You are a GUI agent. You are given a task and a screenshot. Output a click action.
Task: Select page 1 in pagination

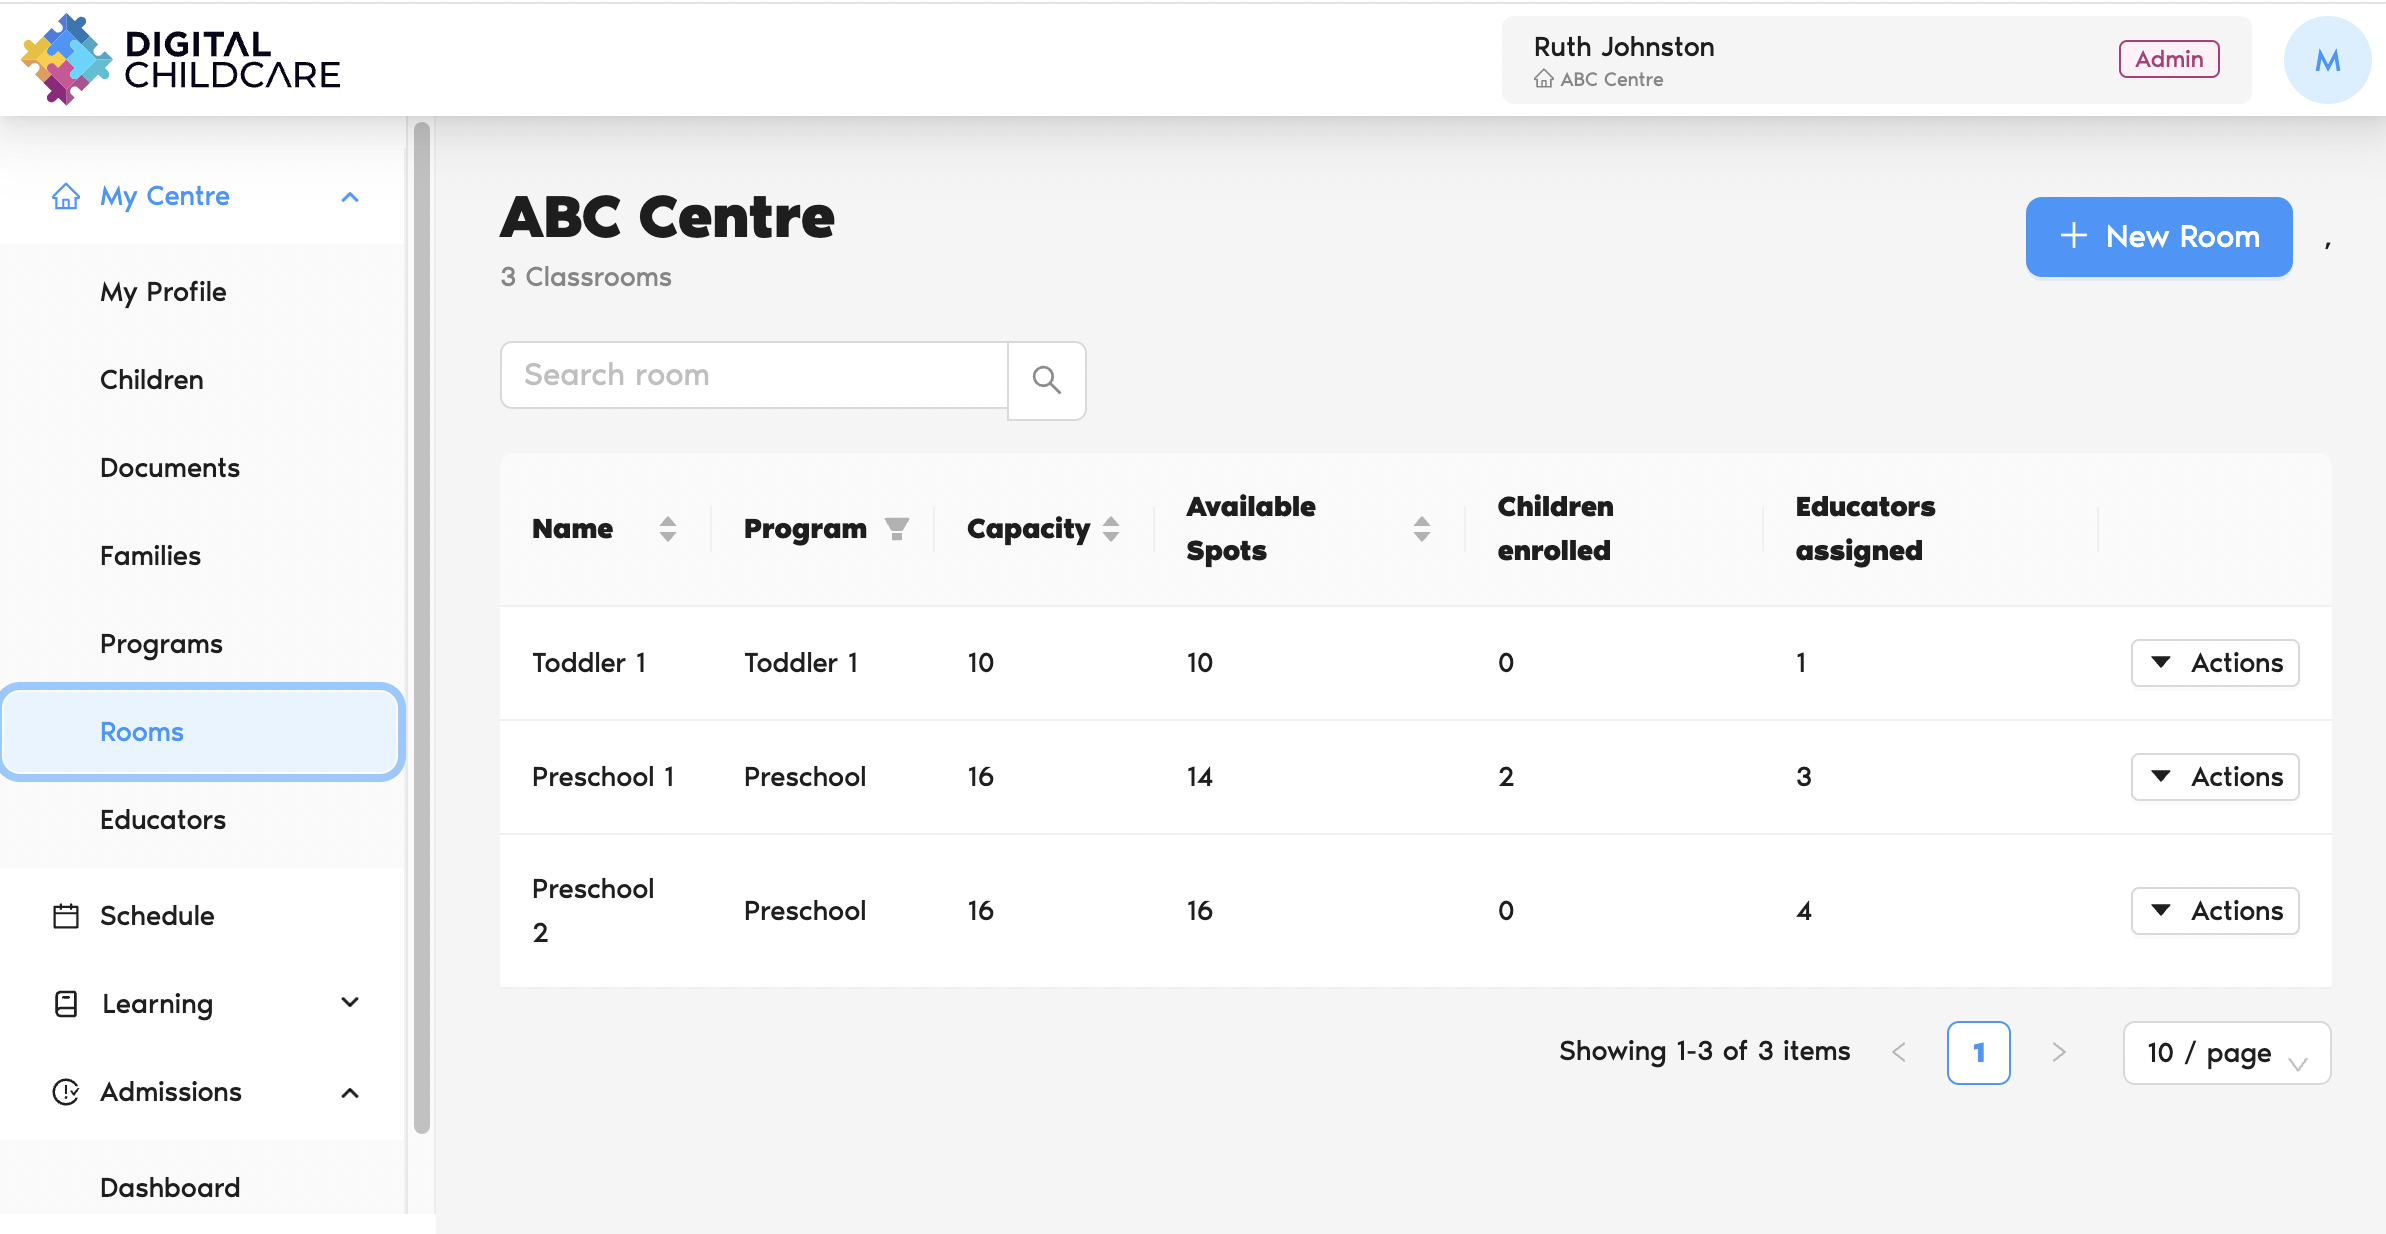(x=1978, y=1053)
